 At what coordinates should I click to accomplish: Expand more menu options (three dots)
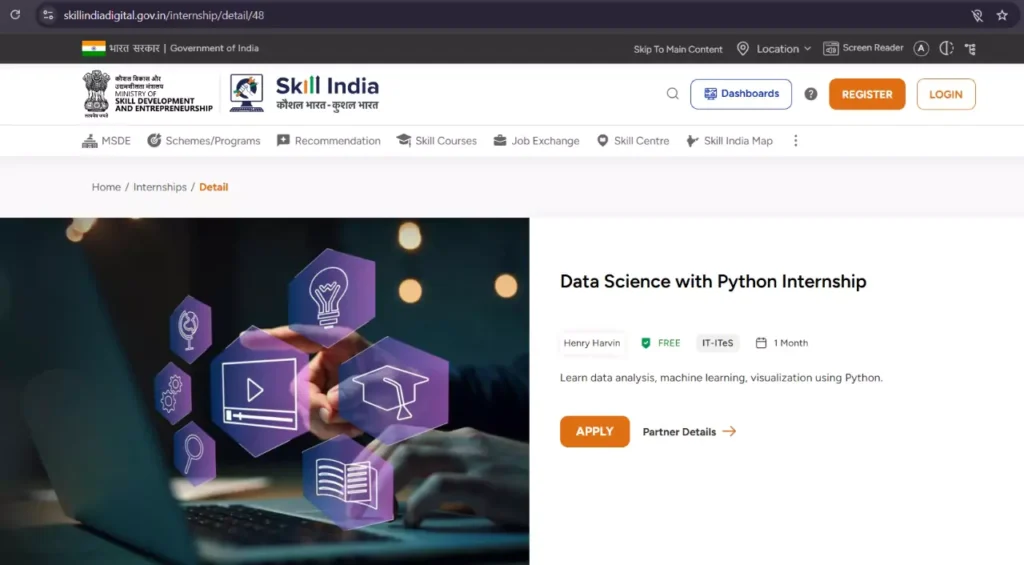(x=795, y=140)
